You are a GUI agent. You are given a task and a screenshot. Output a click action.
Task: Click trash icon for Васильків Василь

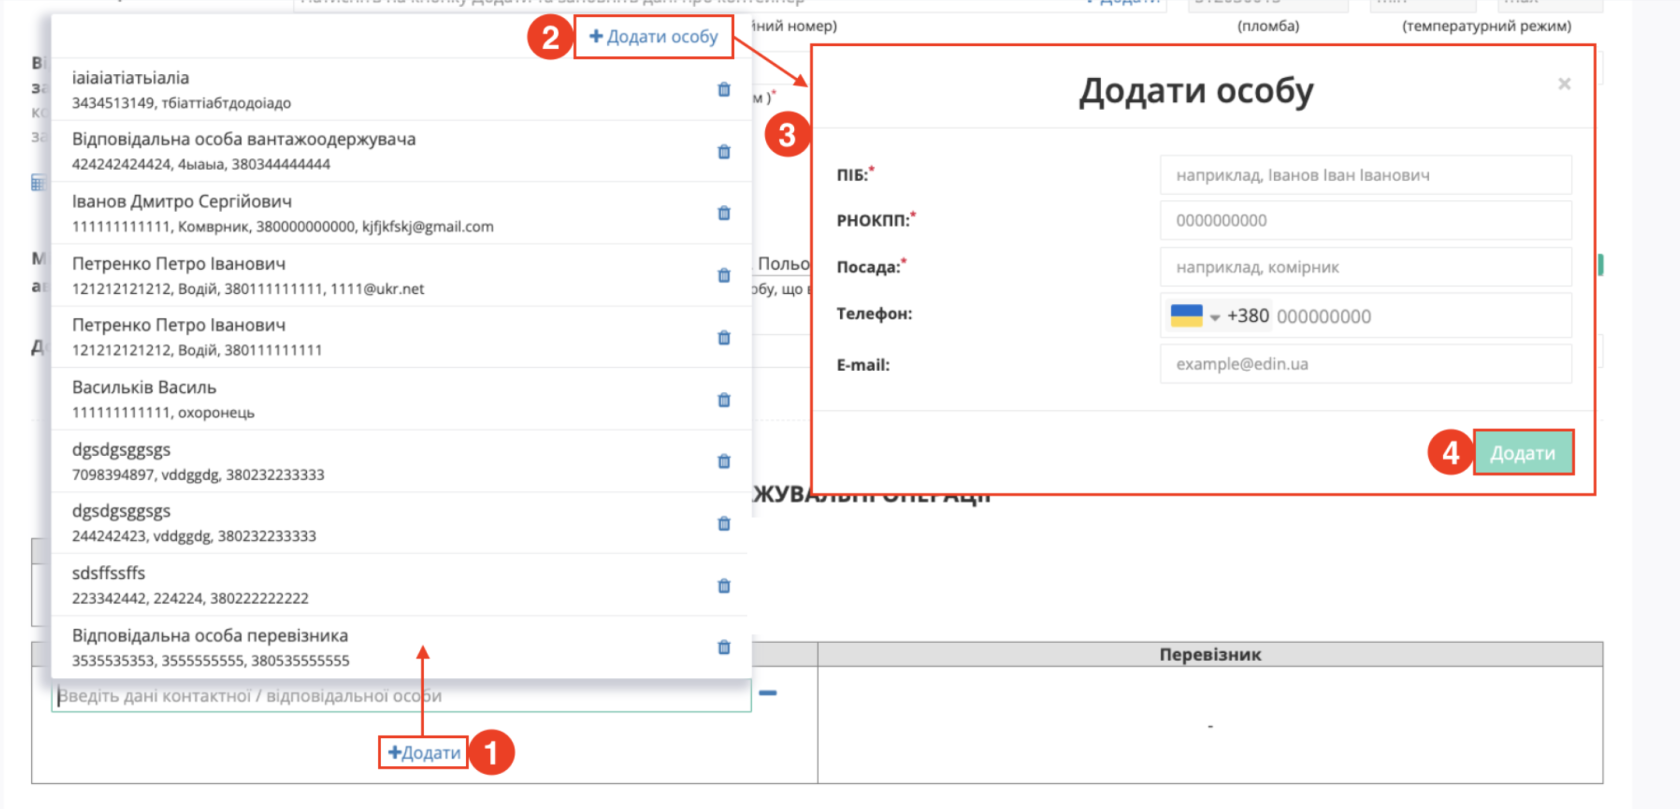pos(724,400)
